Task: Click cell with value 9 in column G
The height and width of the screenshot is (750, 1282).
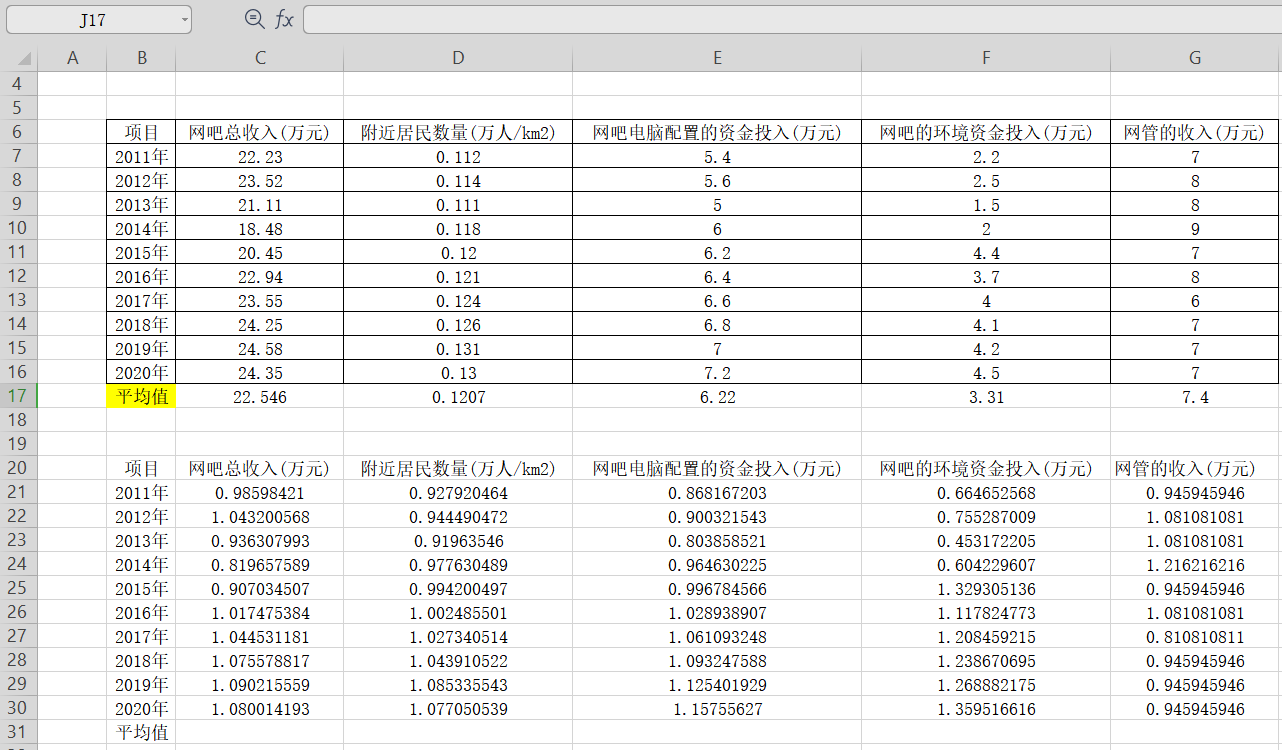Action: pyautogui.click(x=1195, y=228)
